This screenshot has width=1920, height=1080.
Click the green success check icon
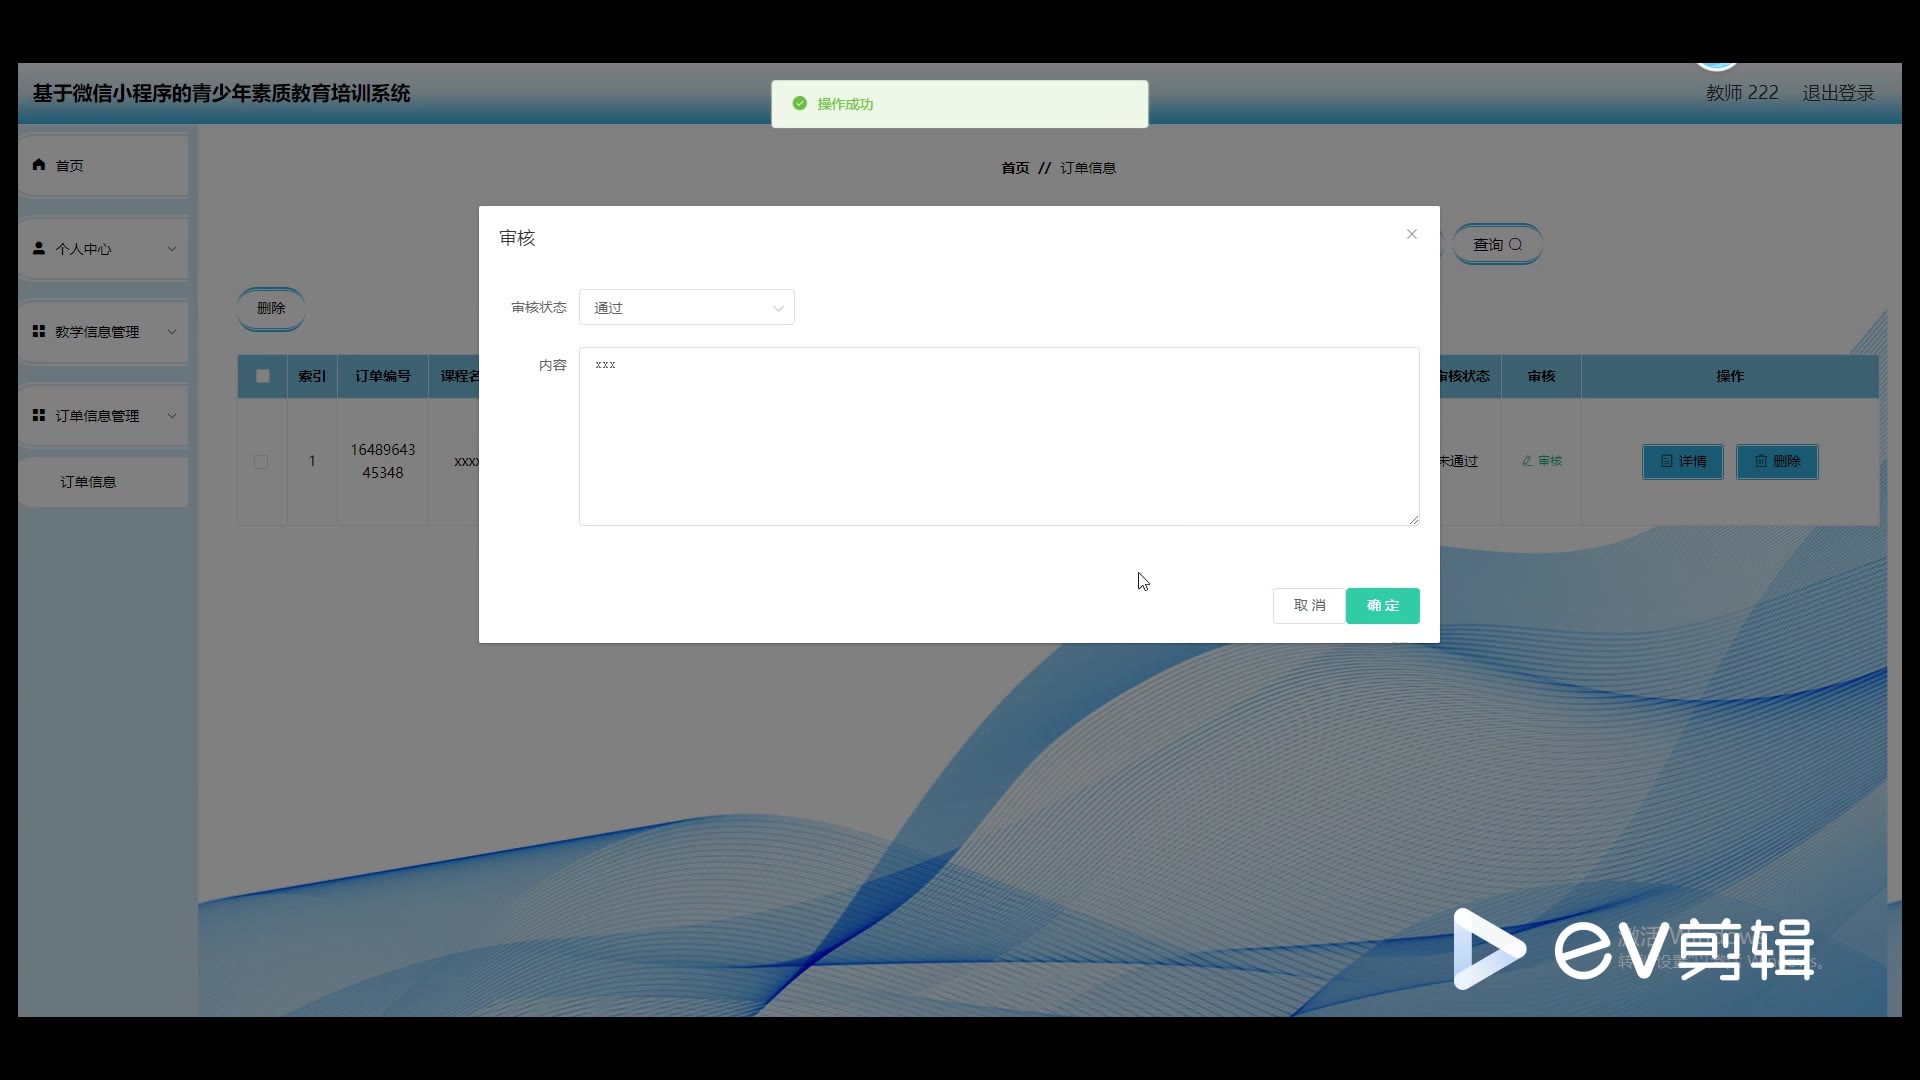click(x=799, y=104)
